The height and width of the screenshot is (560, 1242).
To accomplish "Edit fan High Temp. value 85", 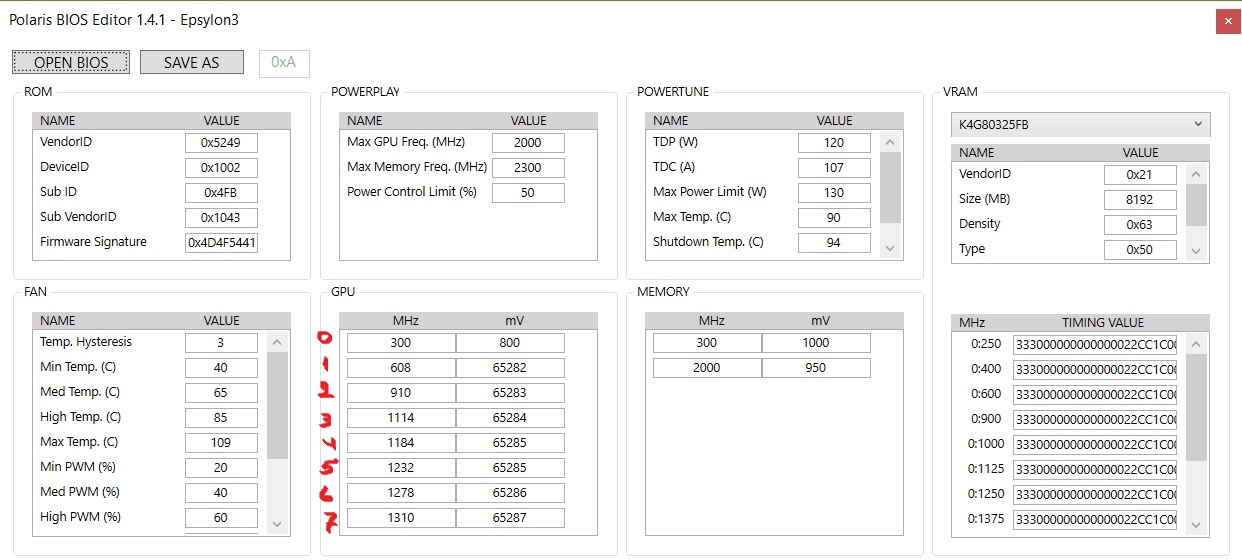I will coord(221,417).
